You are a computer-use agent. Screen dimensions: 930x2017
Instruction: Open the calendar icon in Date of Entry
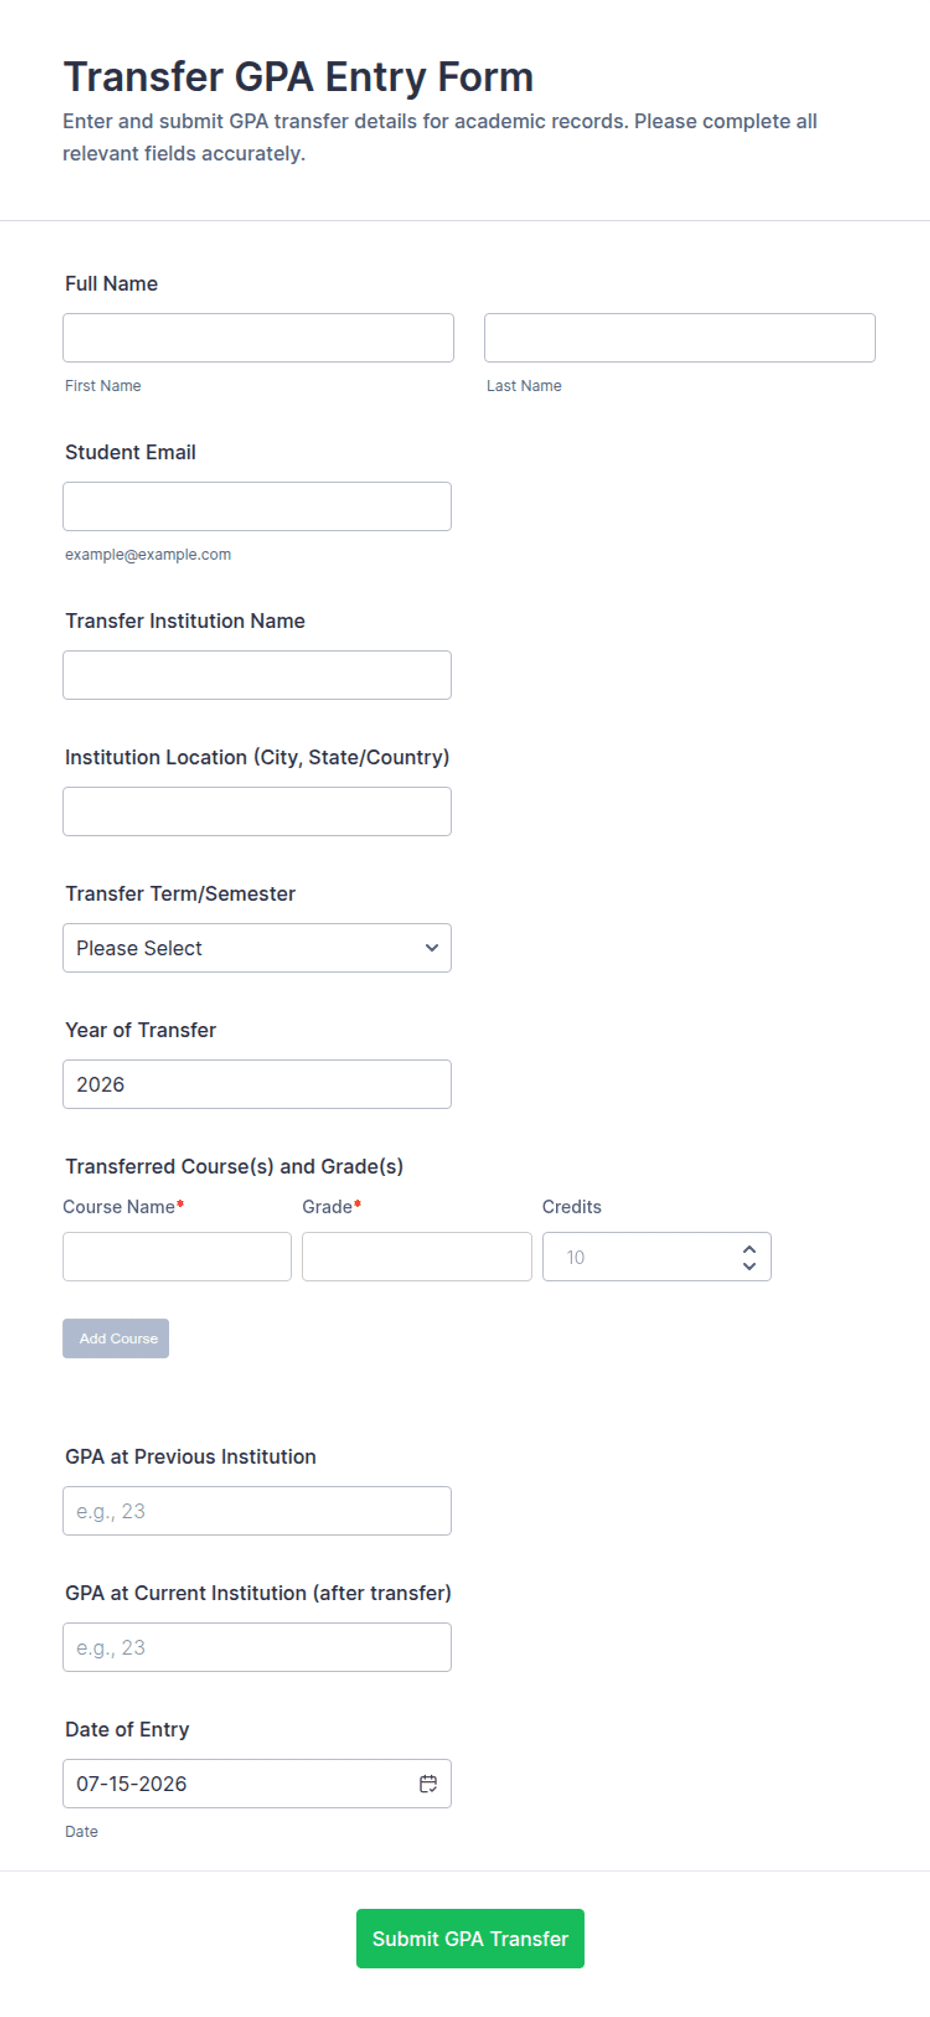[x=428, y=1783]
